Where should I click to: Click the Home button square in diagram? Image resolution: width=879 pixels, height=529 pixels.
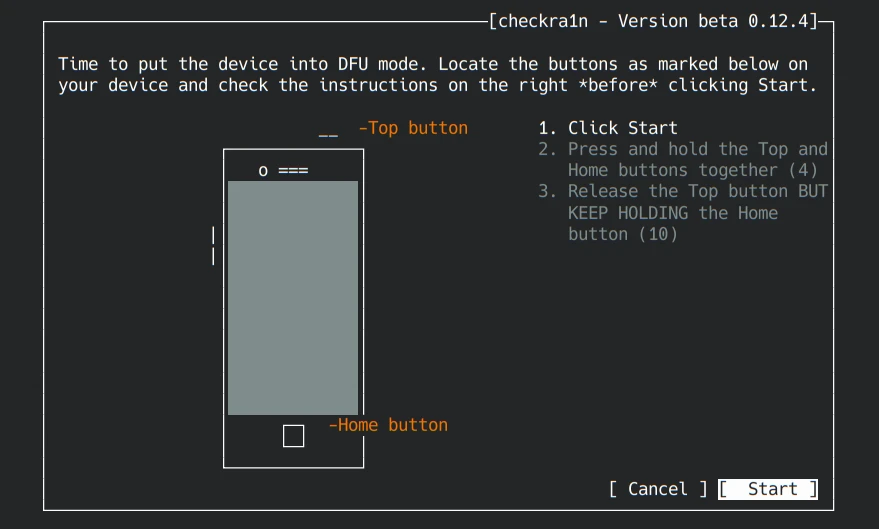pos(293,436)
